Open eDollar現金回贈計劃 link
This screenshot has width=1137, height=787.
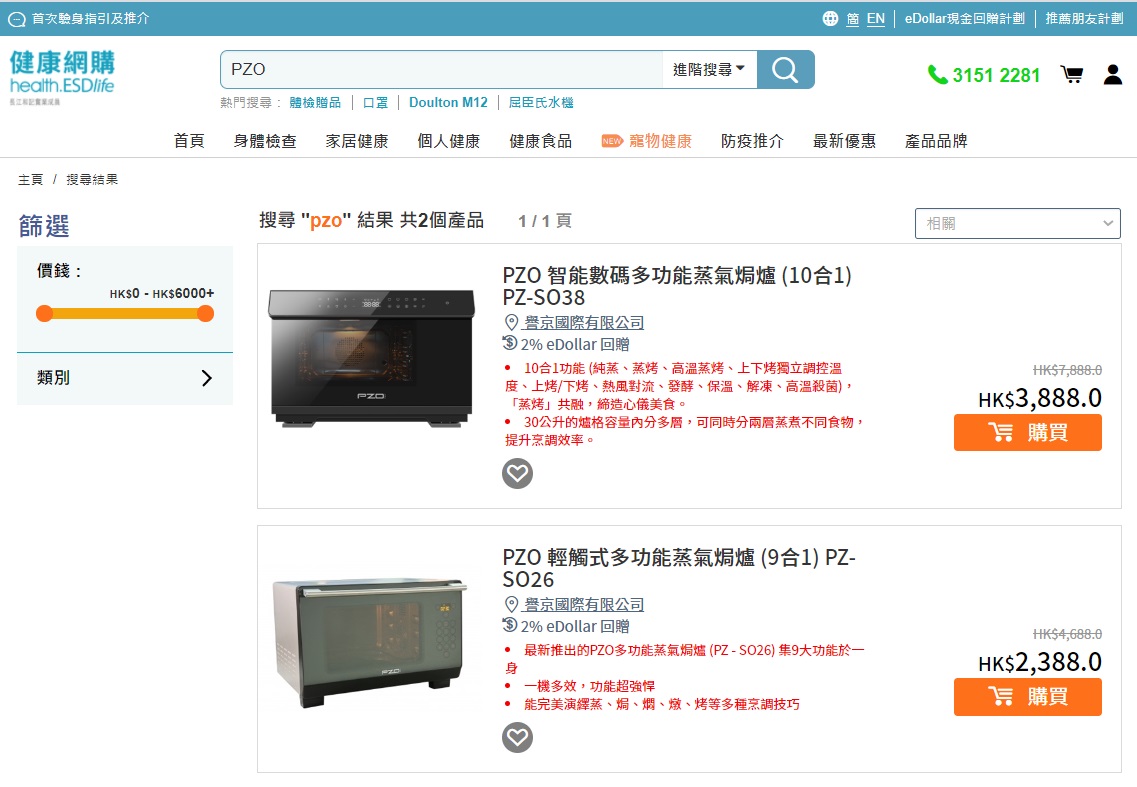pos(964,19)
